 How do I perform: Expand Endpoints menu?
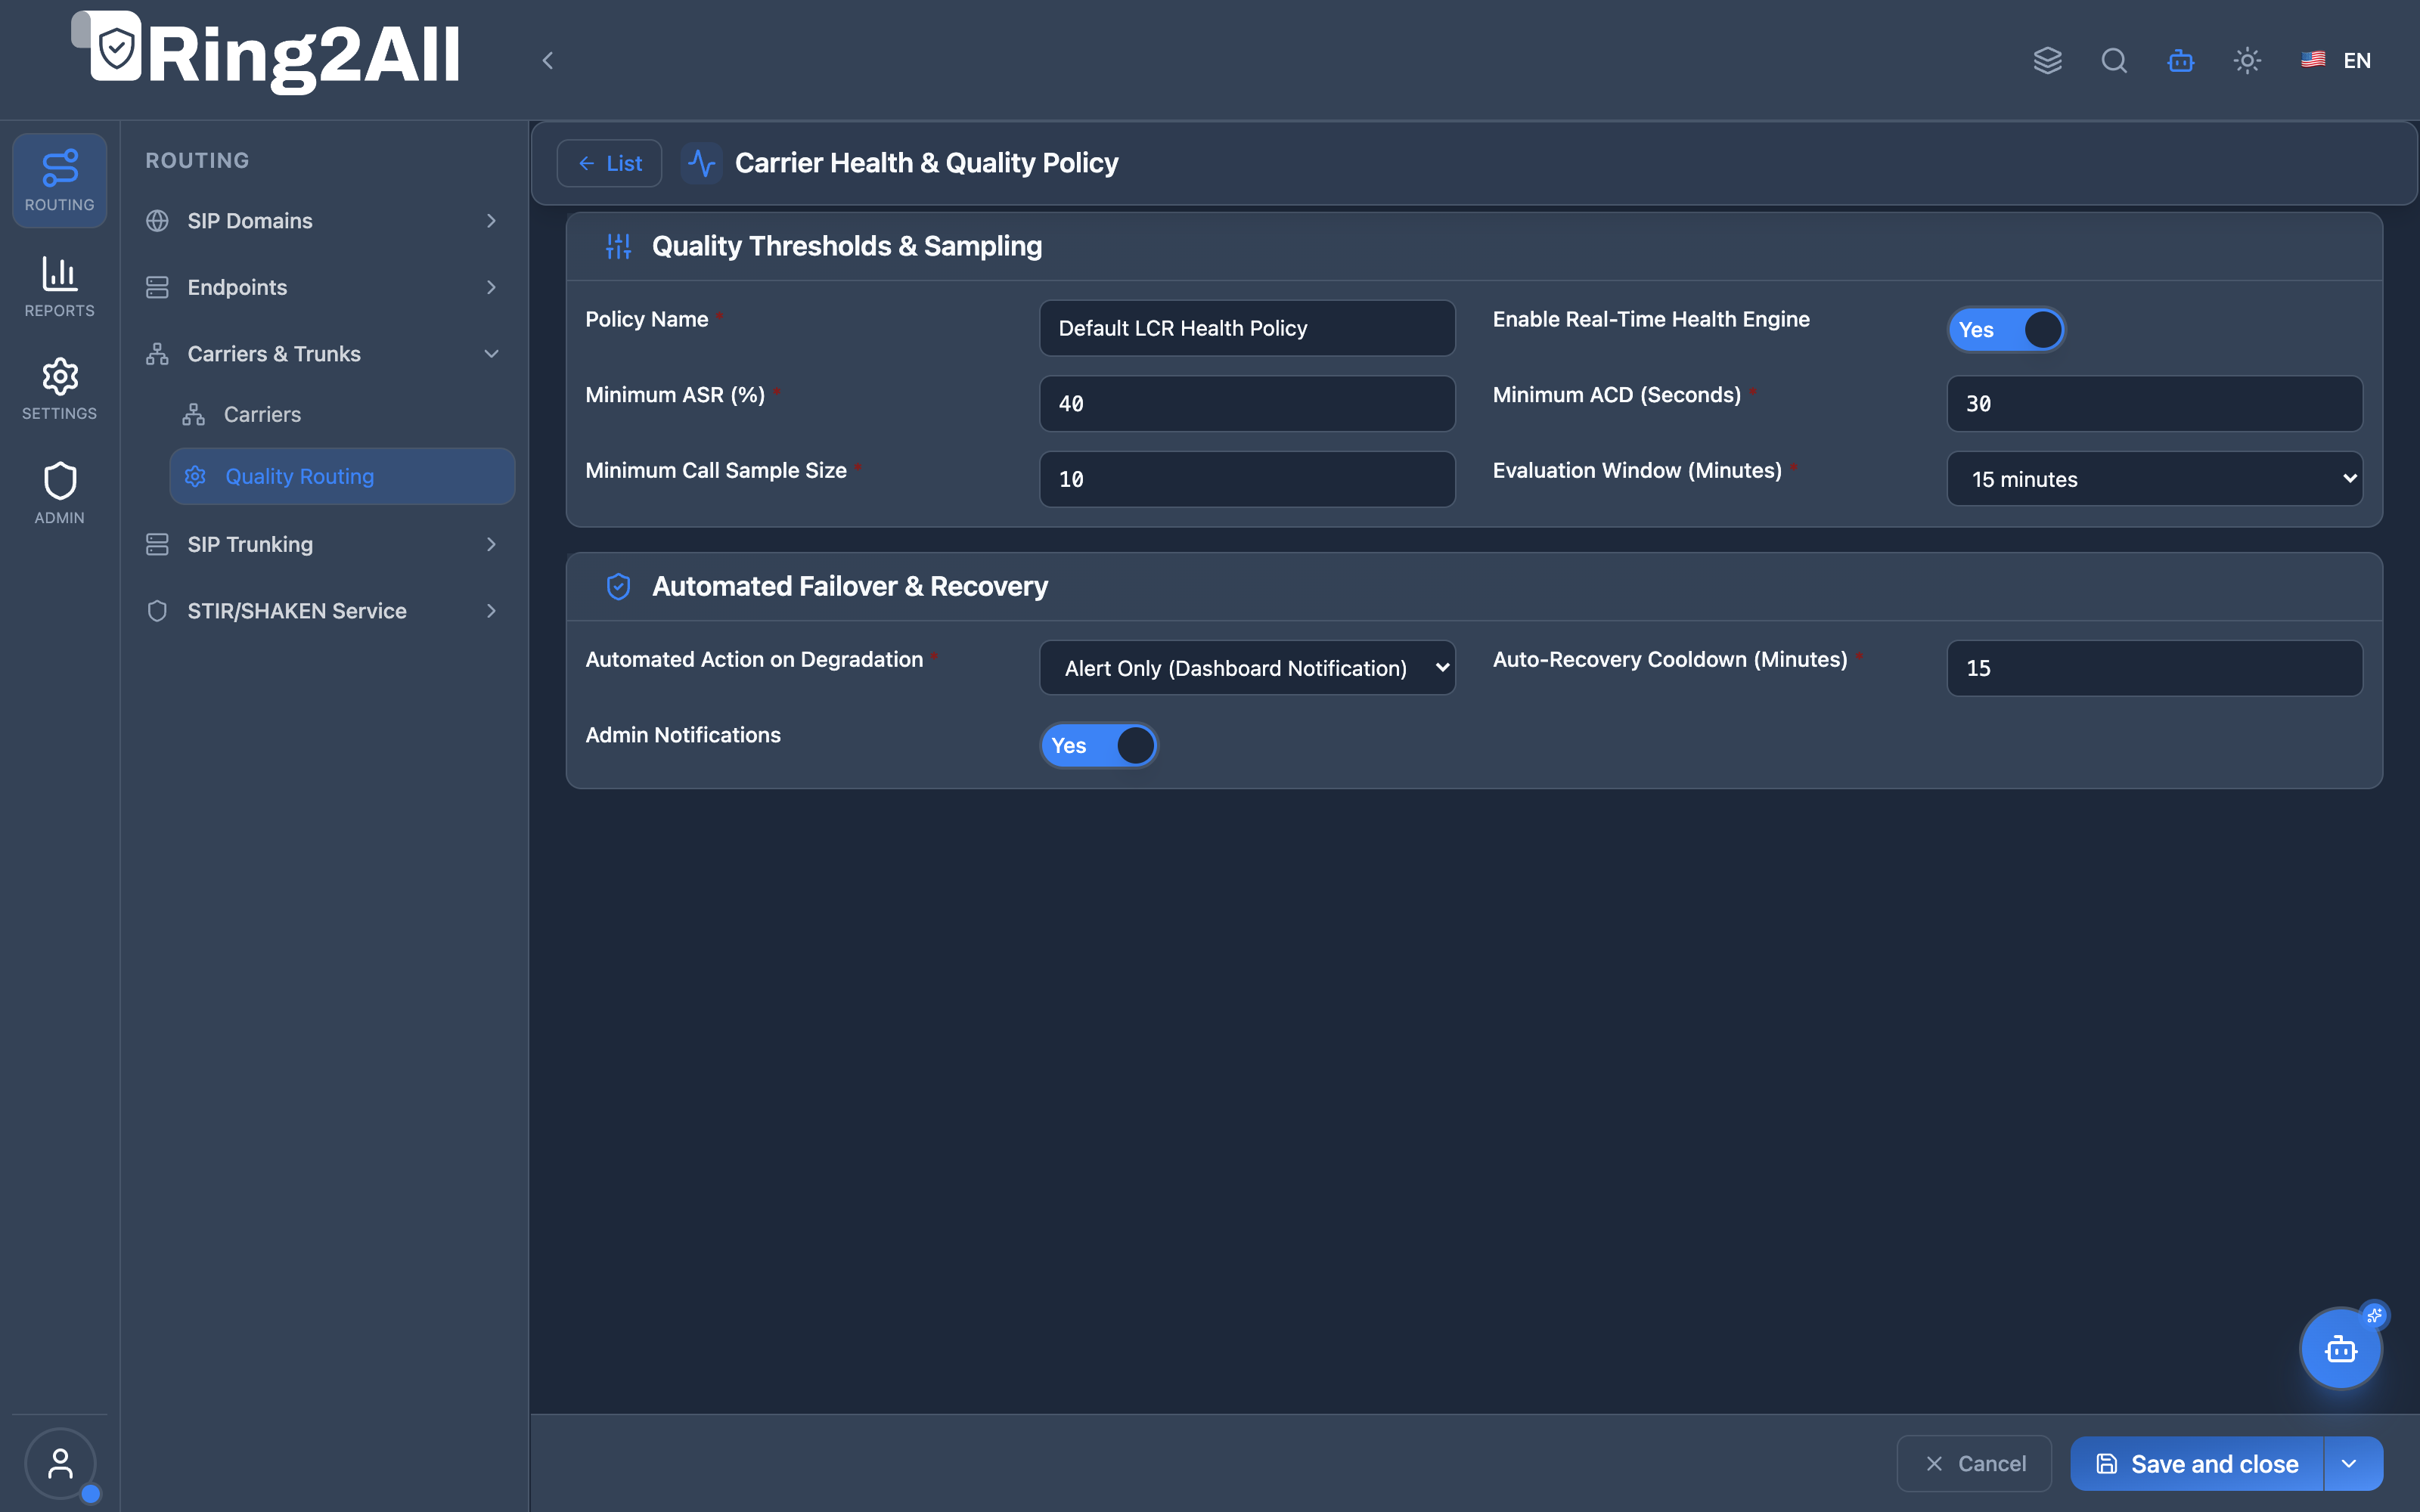pyautogui.click(x=322, y=287)
